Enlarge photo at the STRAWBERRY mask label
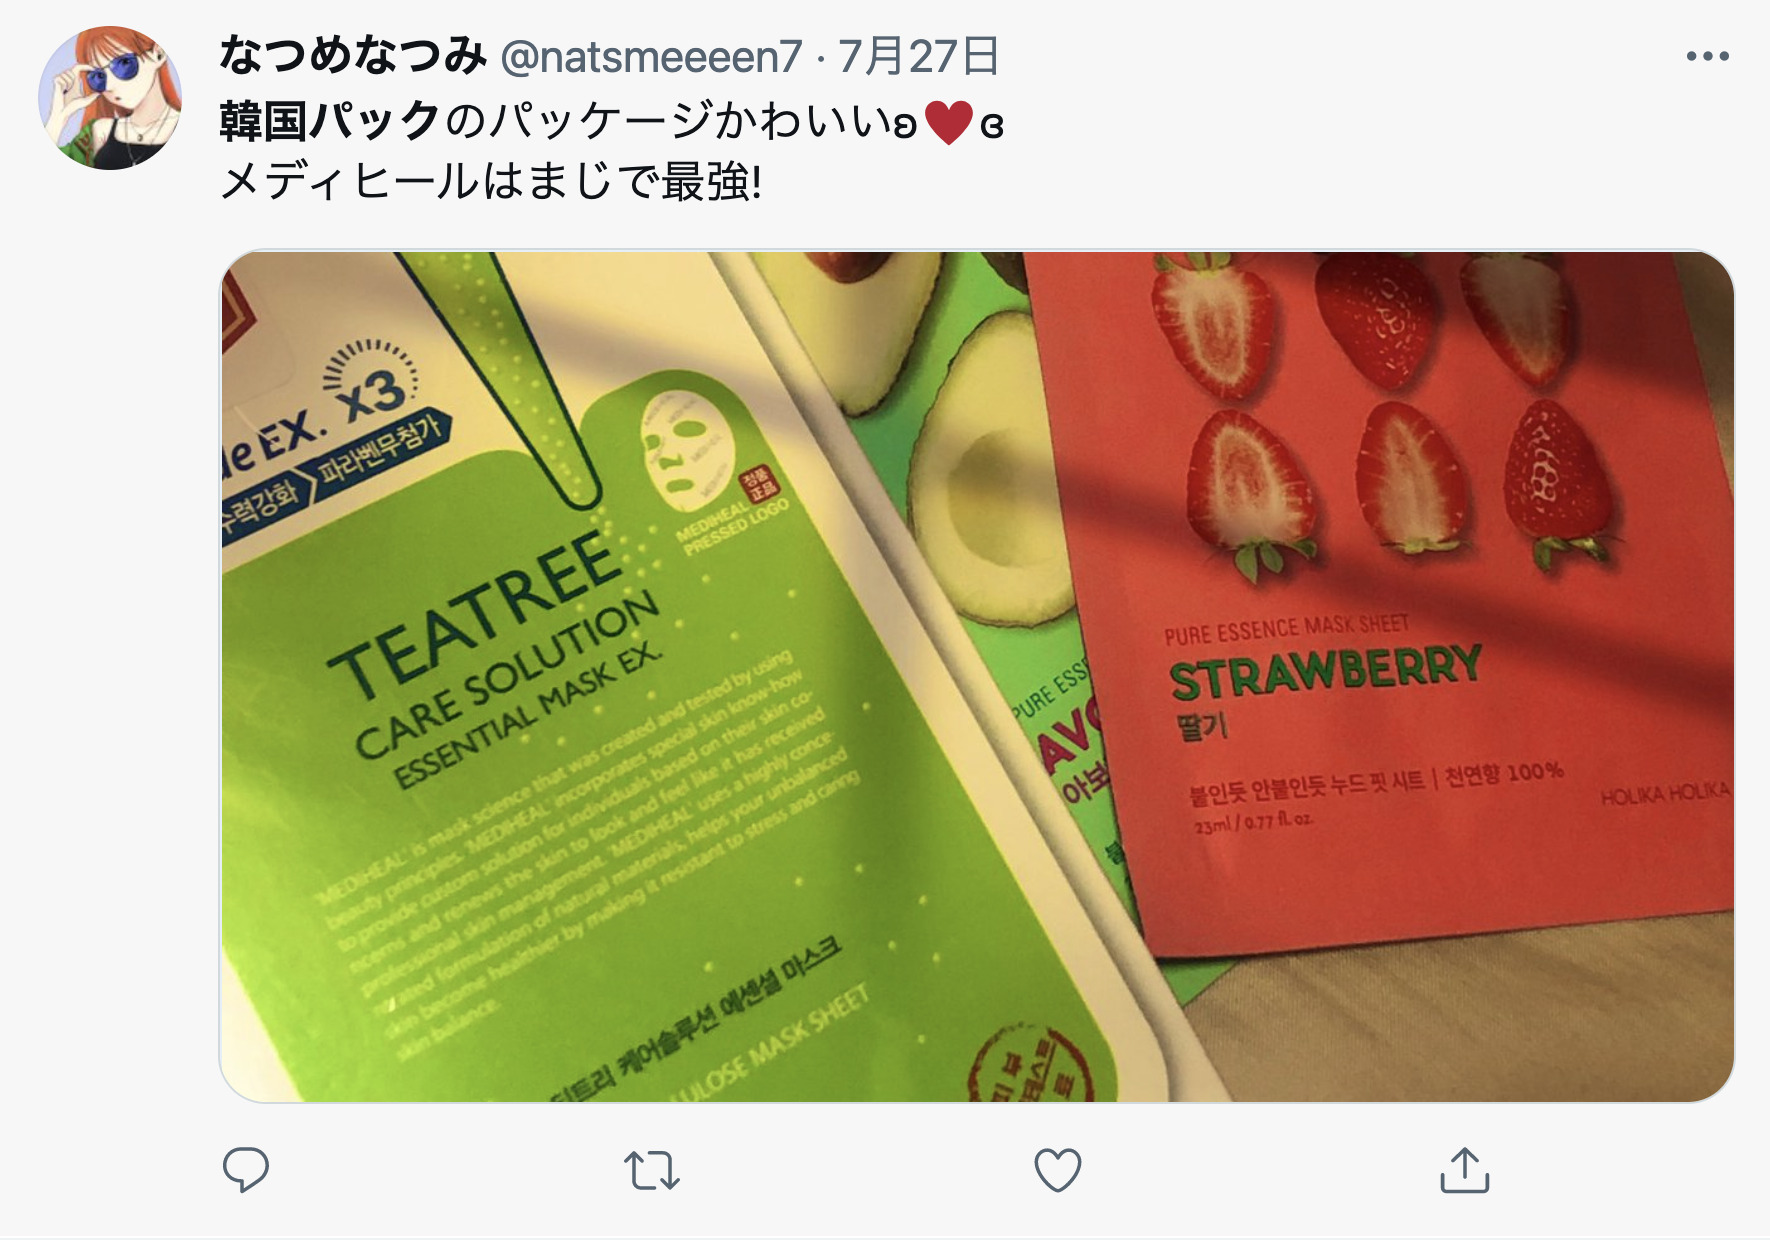This screenshot has height=1240, width=1770. click(1325, 672)
